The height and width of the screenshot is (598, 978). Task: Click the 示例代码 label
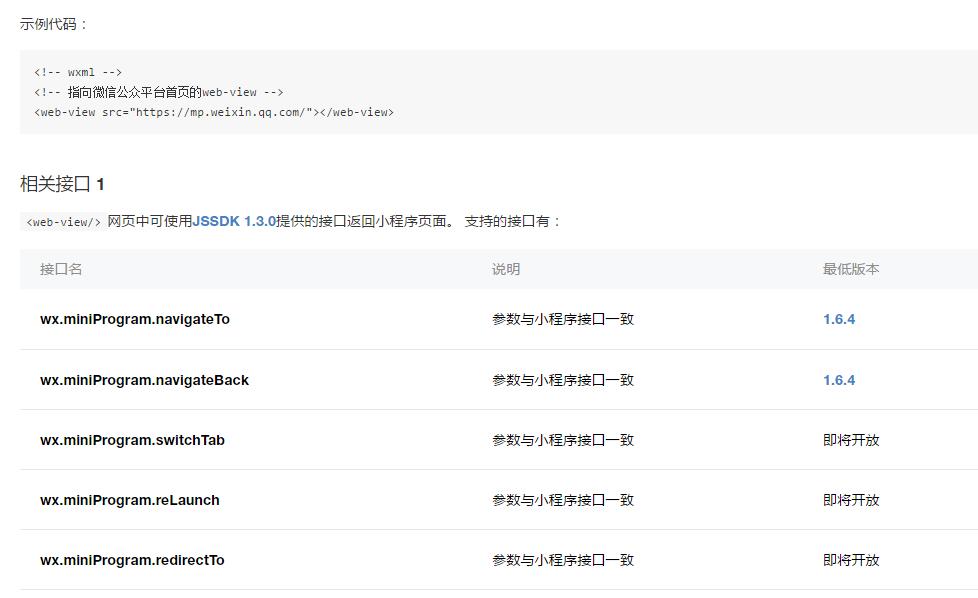click(53, 24)
